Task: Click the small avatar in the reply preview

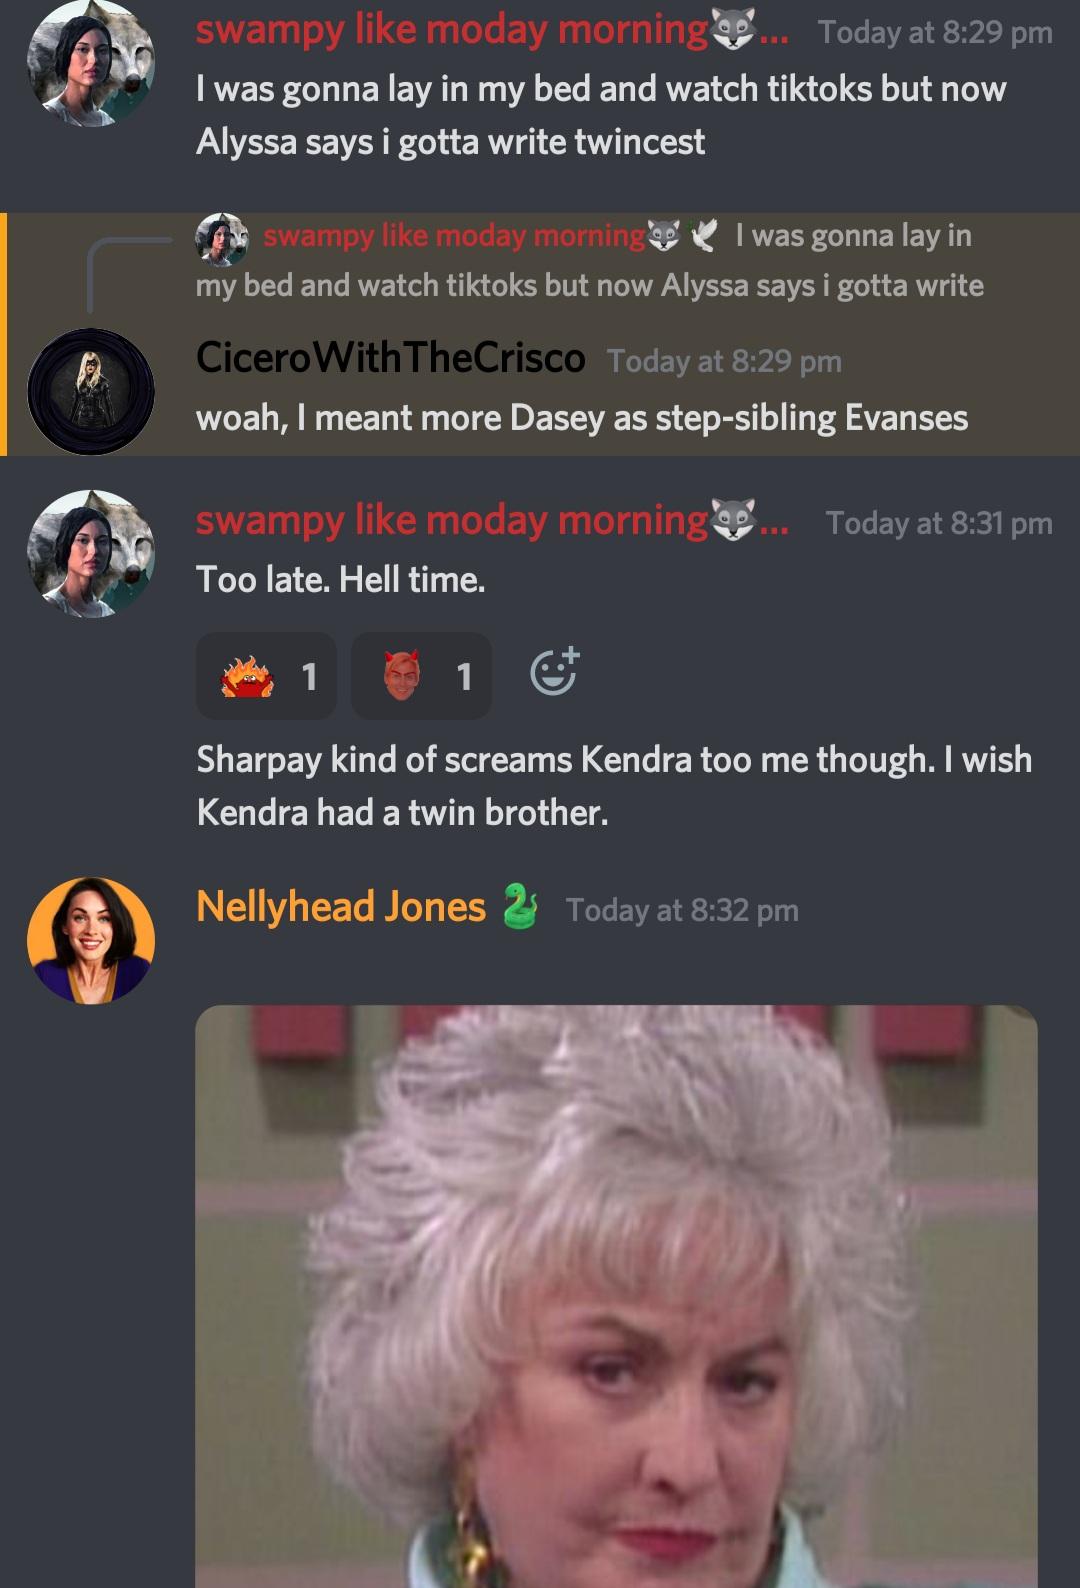Action: 221,239
